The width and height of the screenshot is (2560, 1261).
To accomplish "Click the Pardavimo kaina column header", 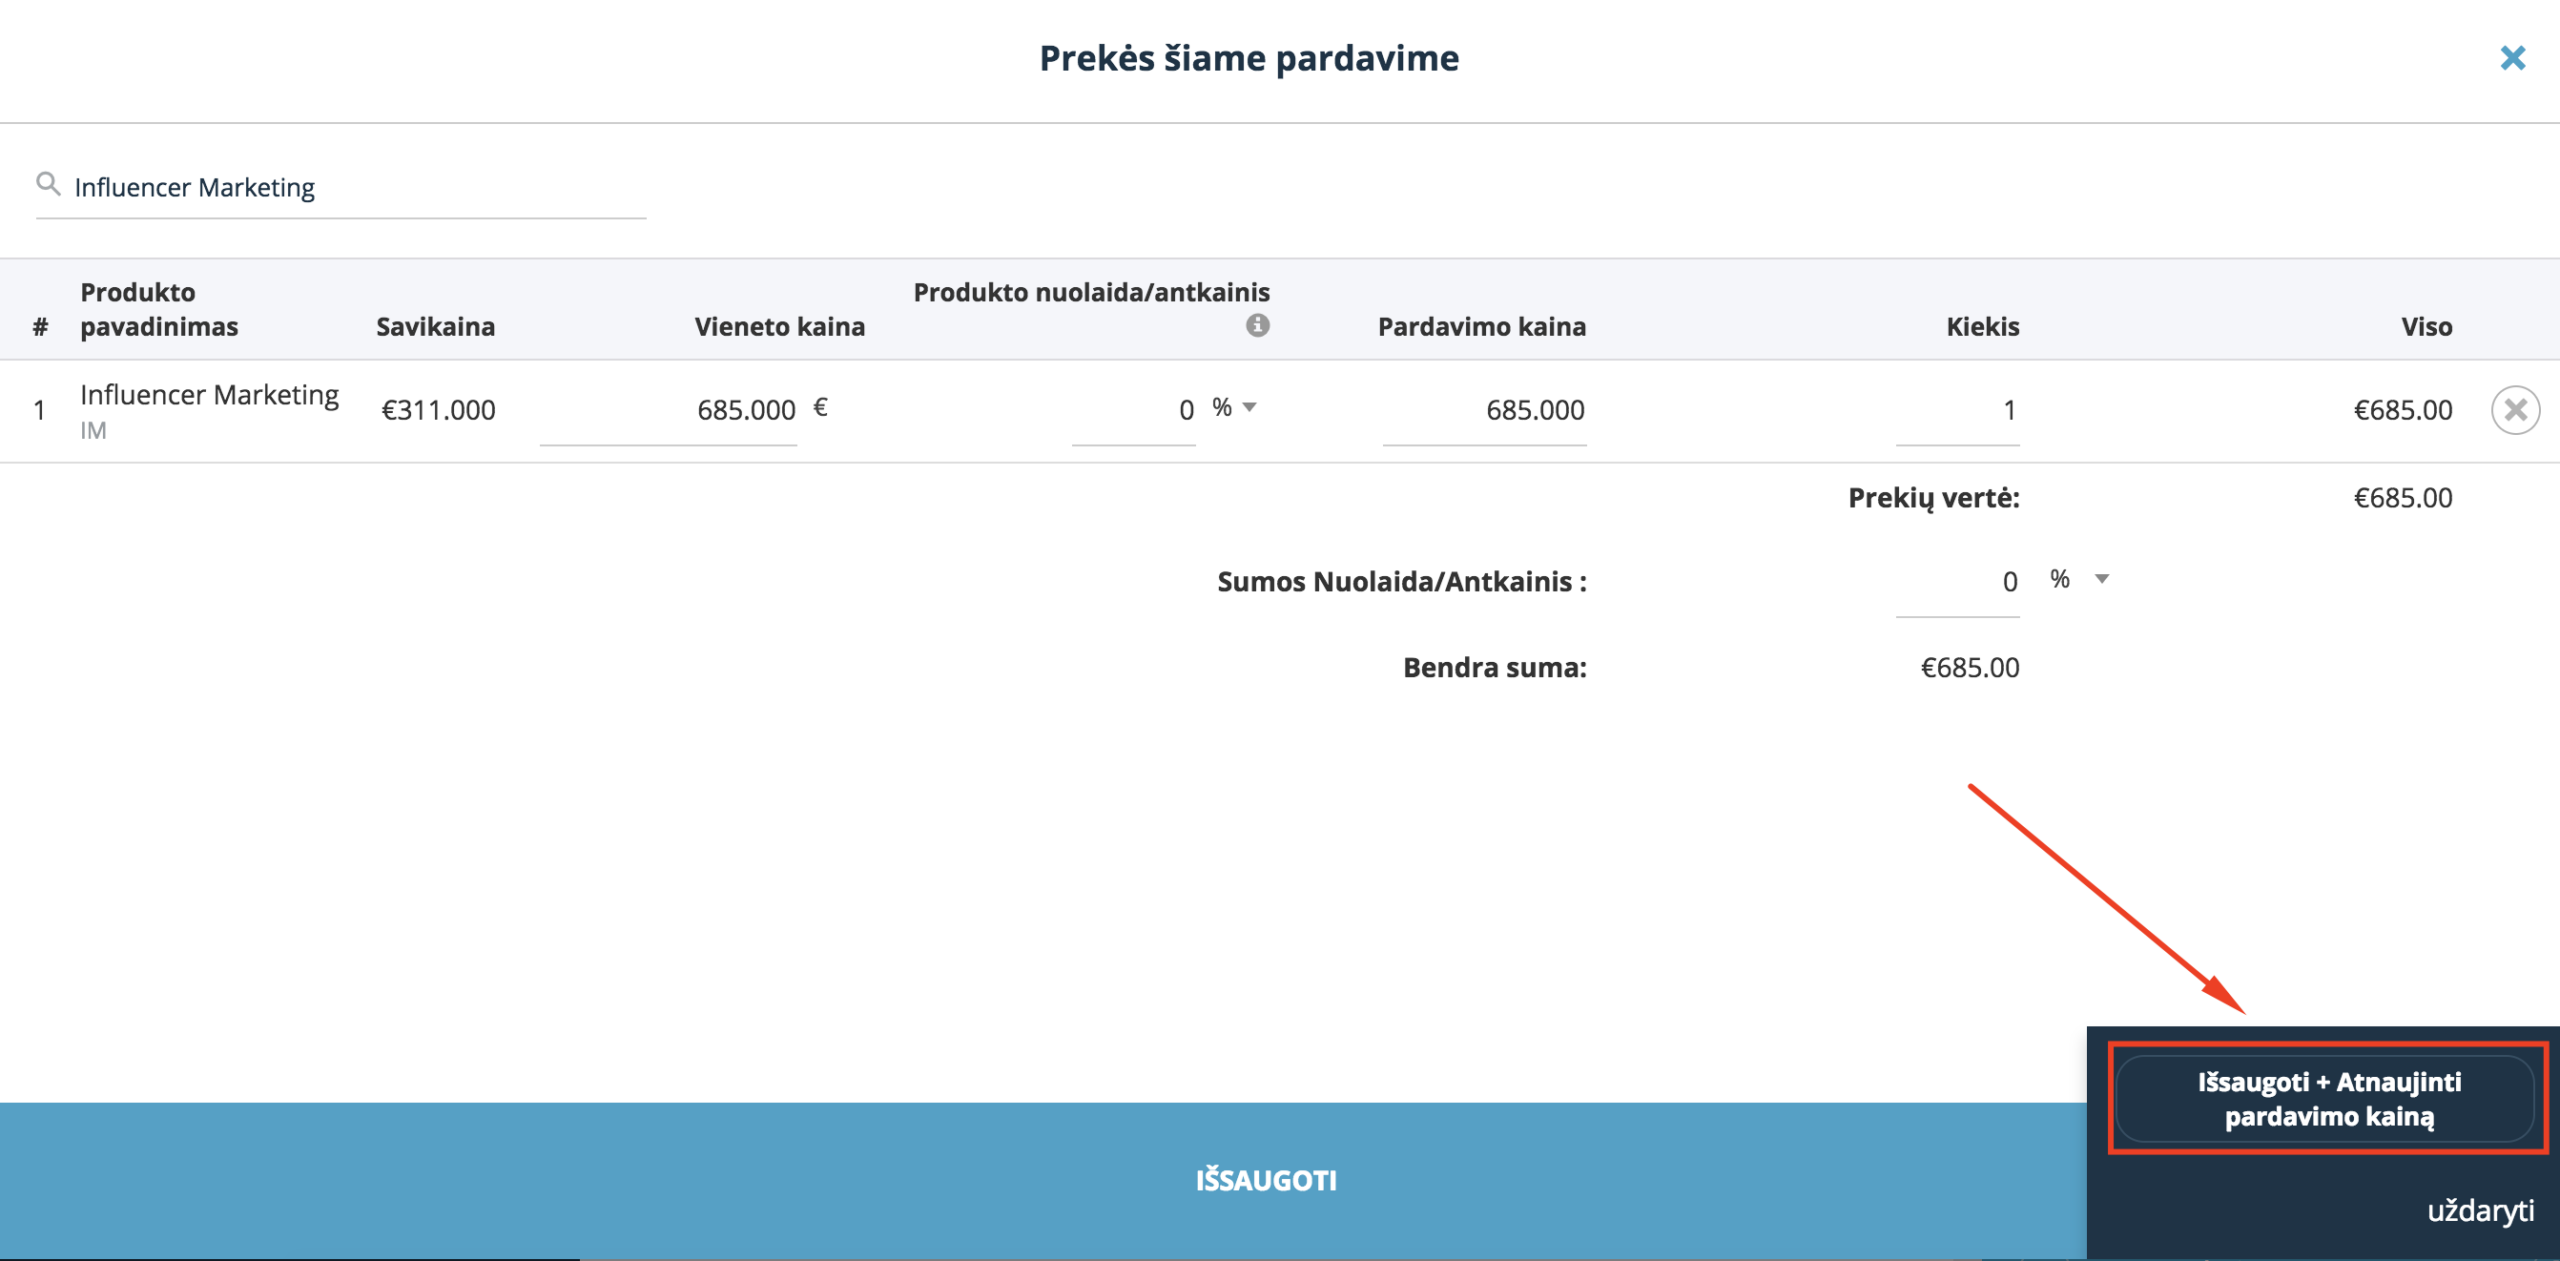I will (1482, 326).
